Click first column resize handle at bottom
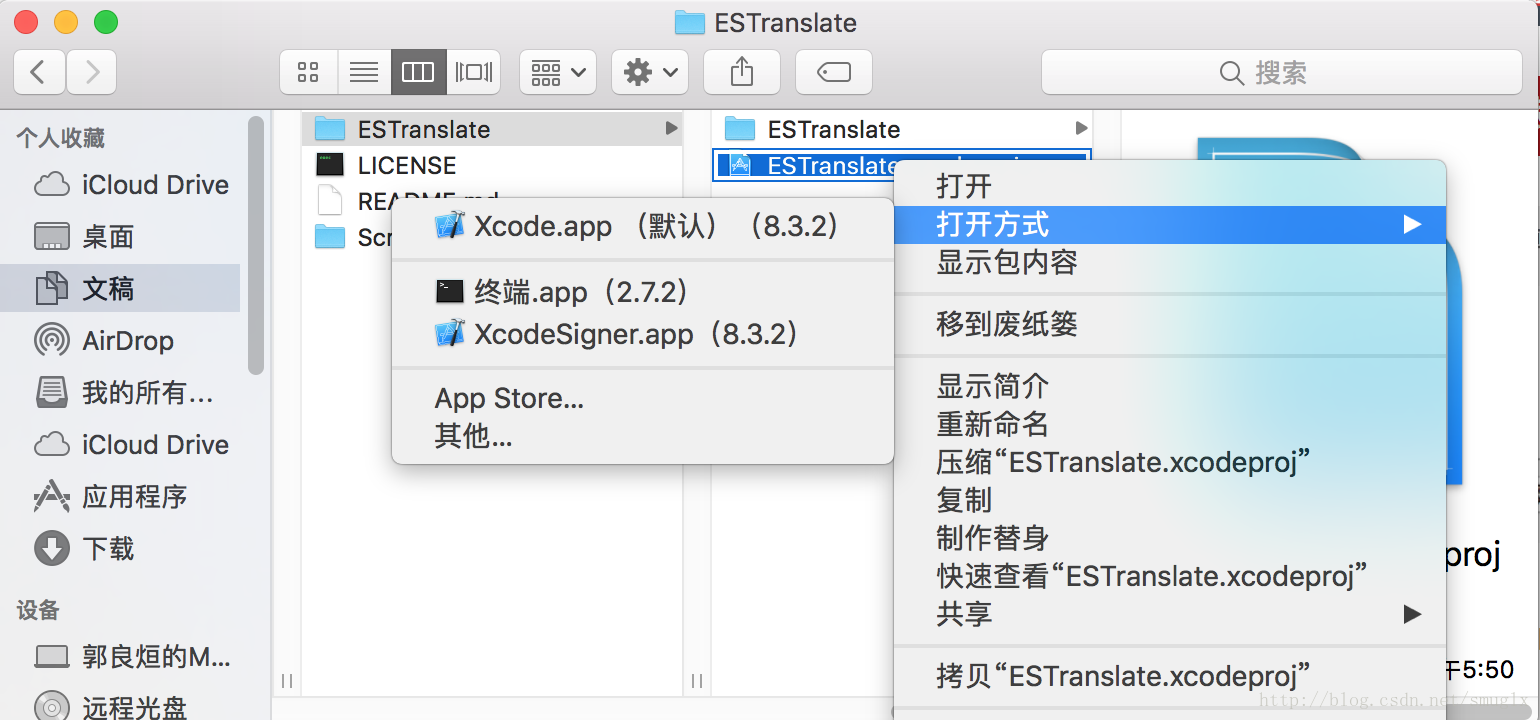 pyautogui.click(x=287, y=681)
